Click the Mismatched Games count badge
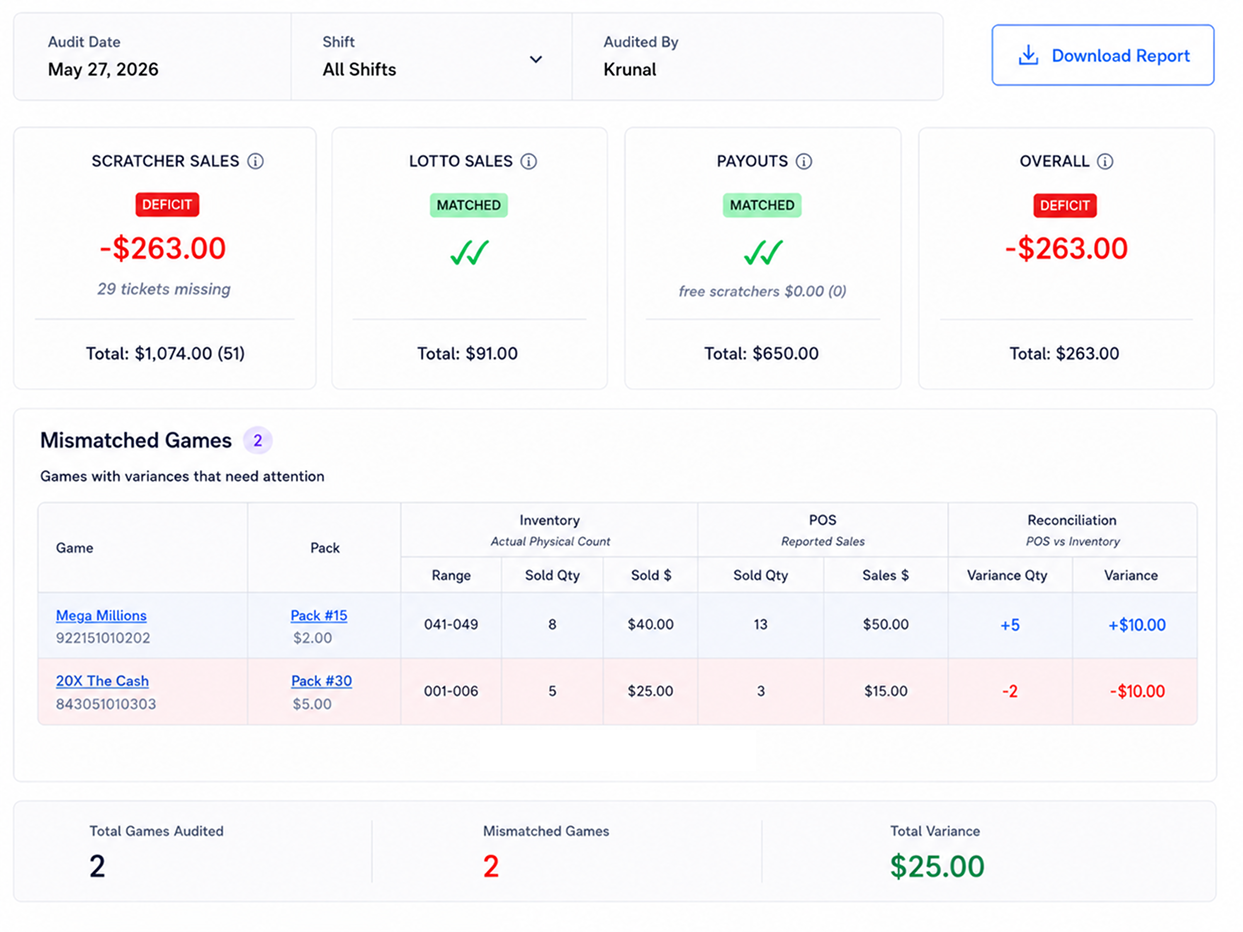 point(257,440)
